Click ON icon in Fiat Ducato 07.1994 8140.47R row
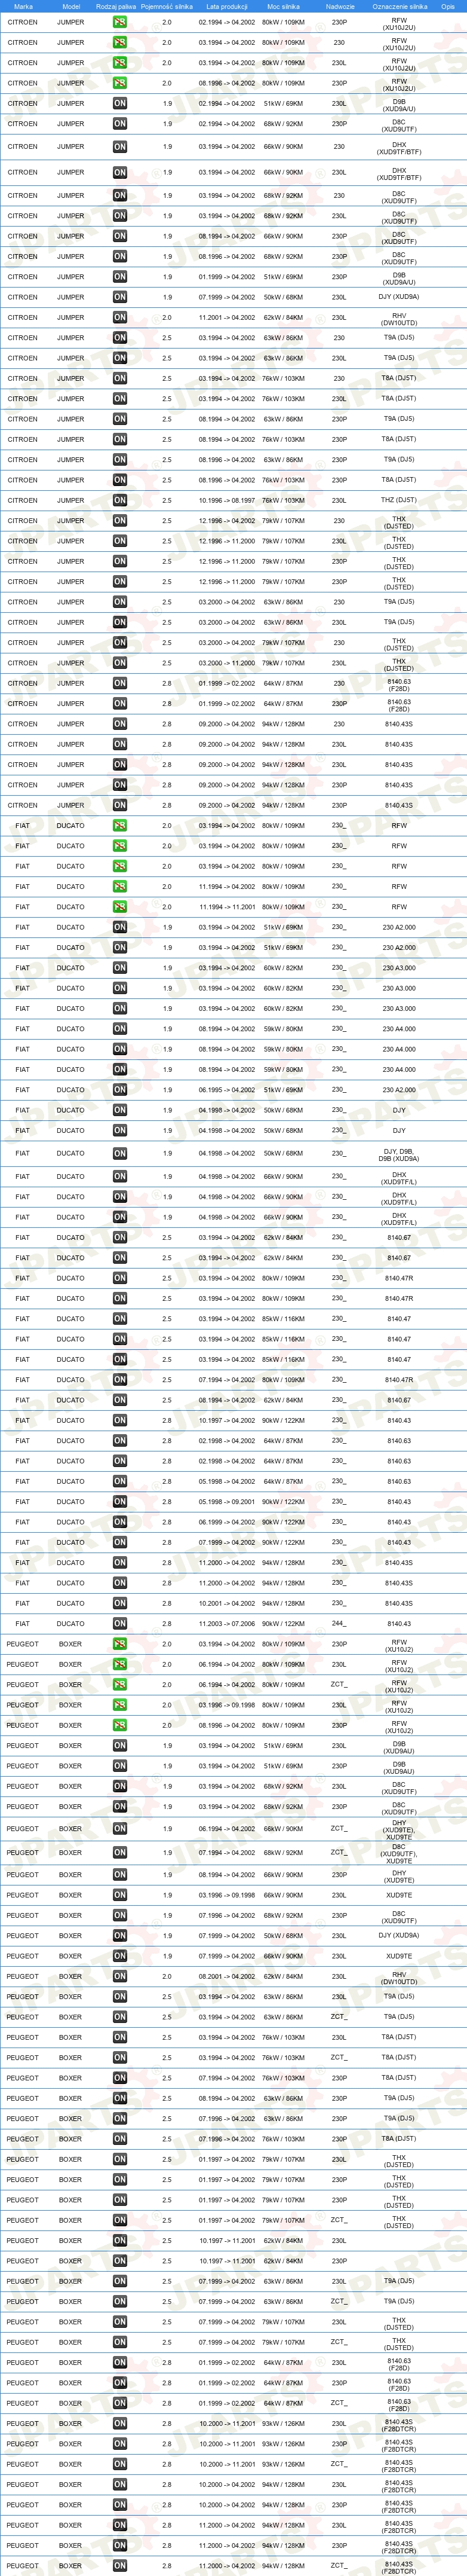The height and width of the screenshot is (2576, 467). [119, 1380]
